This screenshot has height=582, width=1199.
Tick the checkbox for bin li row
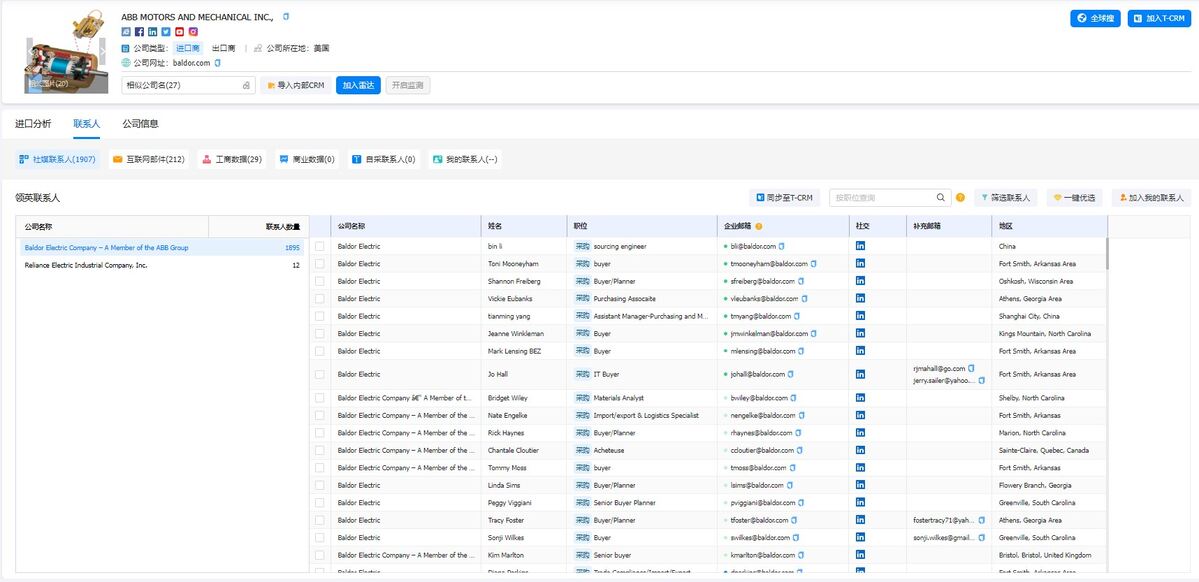tap(320, 246)
